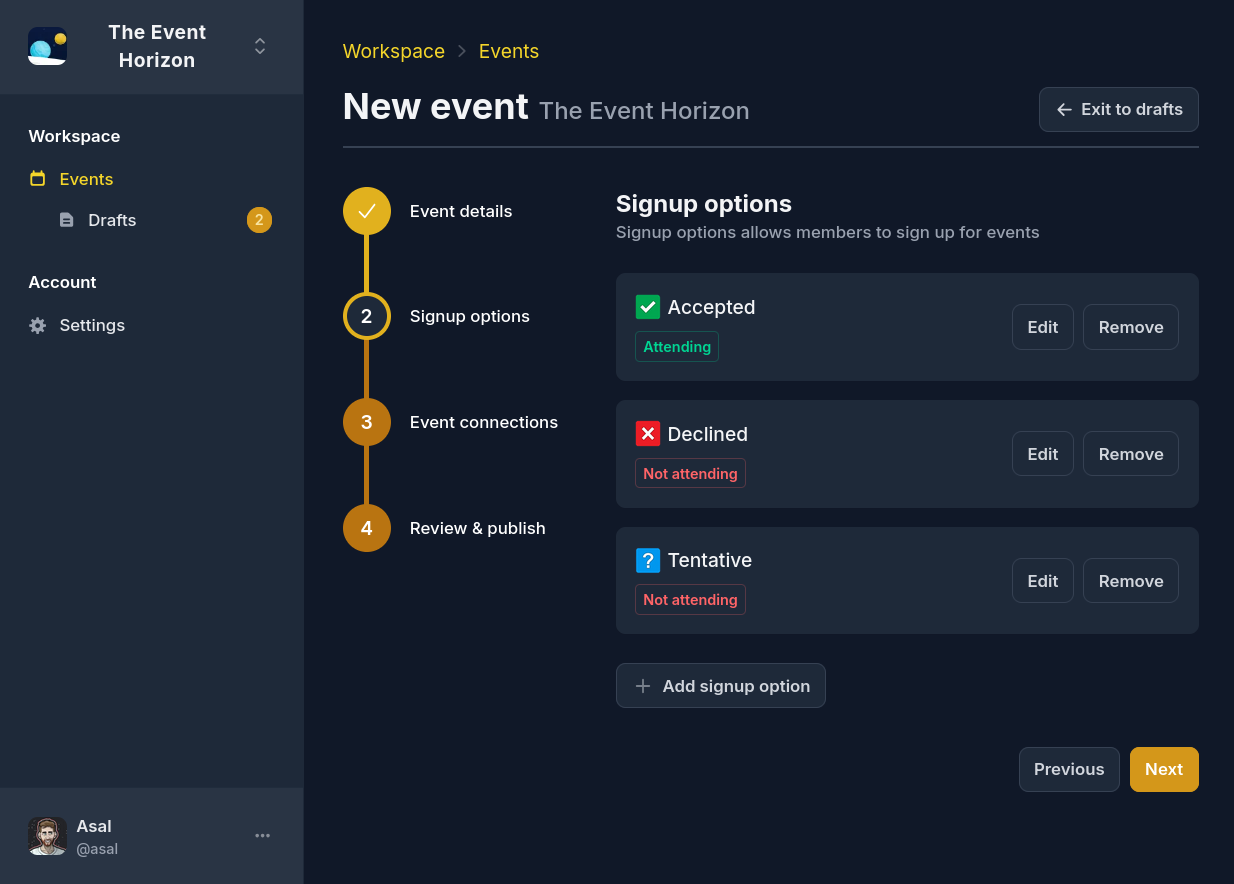The image size is (1234, 884).
Task: Open the account options ellipsis menu
Action: coord(262,835)
